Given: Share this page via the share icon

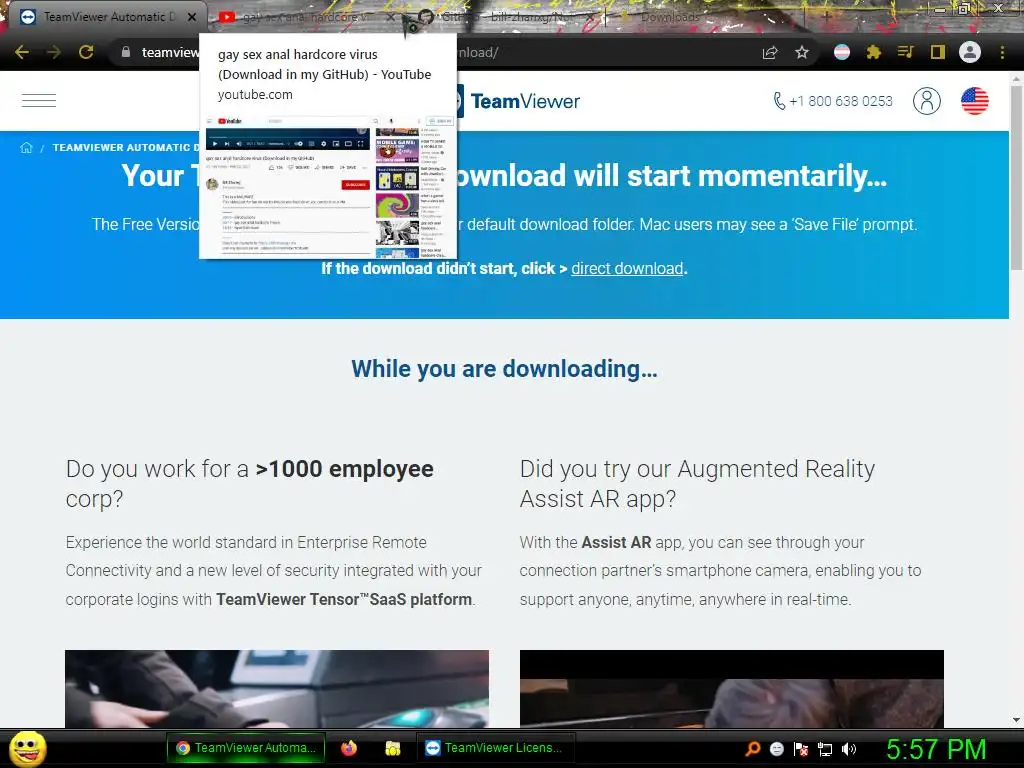Looking at the screenshot, I should tap(770, 52).
